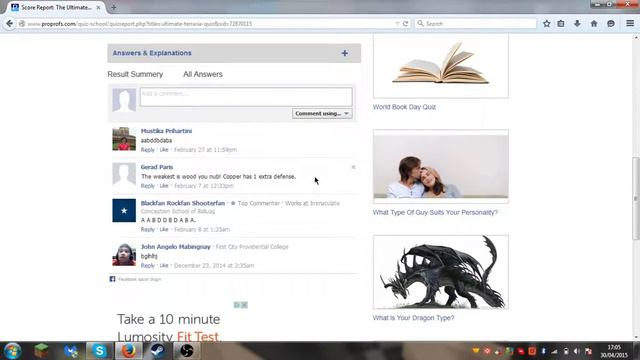Click Blackfan Rockfan Shooterfan's star avatar
The image size is (640, 360).
(x=124, y=211)
